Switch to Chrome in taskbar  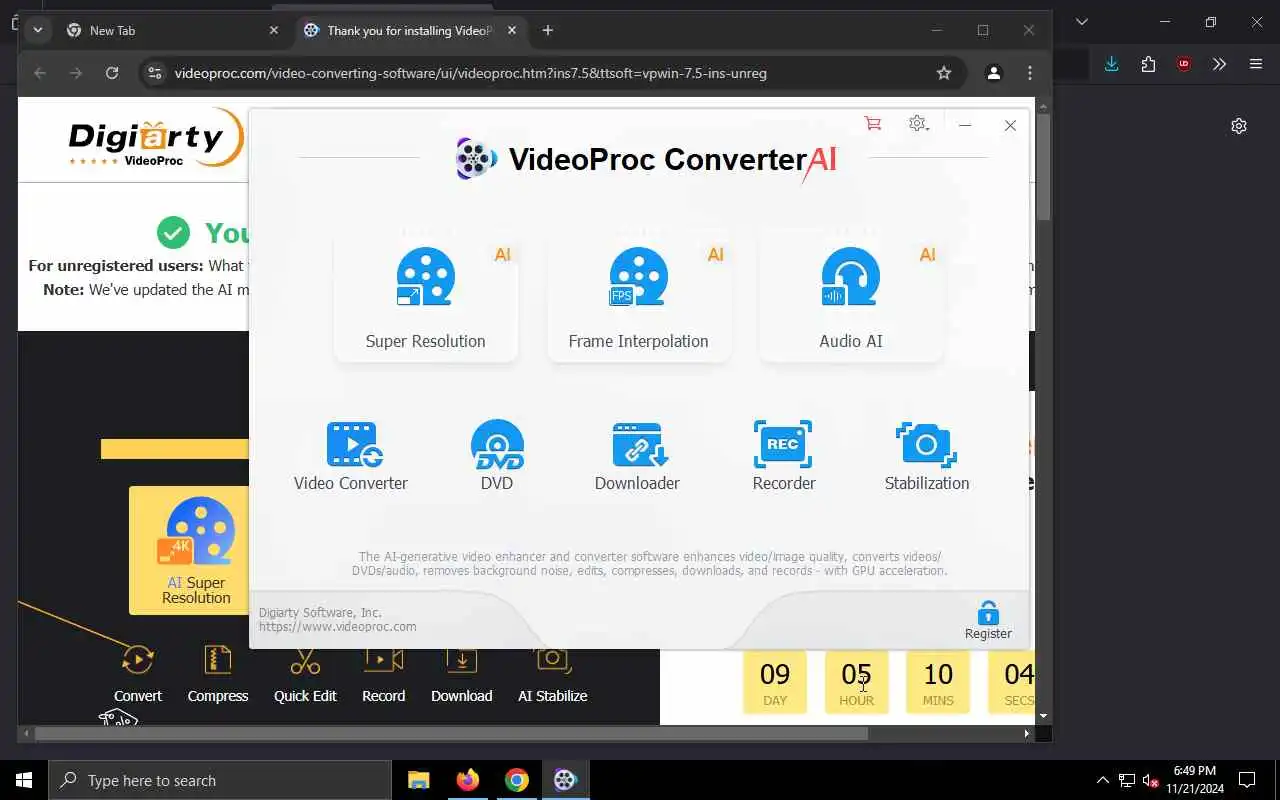click(x=516, y=780)
